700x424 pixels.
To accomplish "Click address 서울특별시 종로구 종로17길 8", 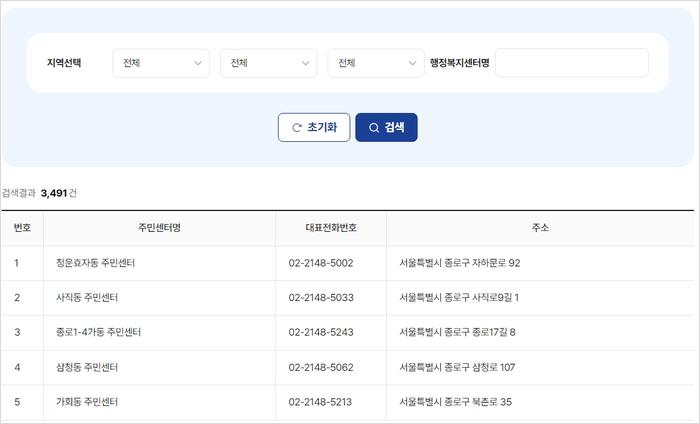I will click(x=457, y=332).
